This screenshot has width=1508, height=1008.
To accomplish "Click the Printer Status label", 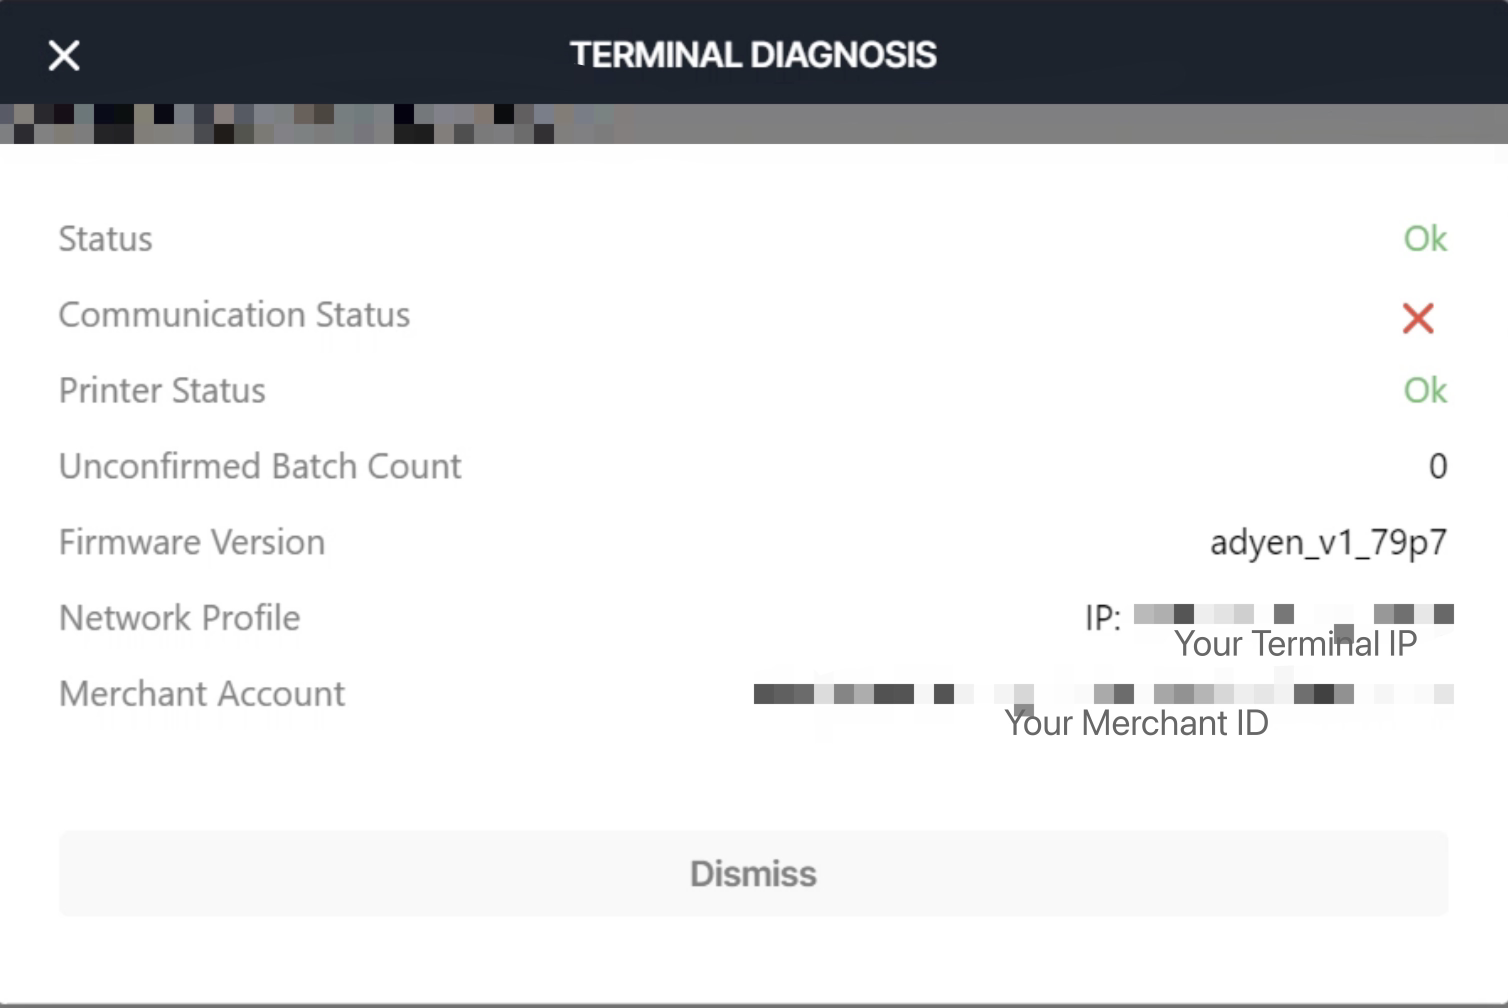I will tap(162, 391).
